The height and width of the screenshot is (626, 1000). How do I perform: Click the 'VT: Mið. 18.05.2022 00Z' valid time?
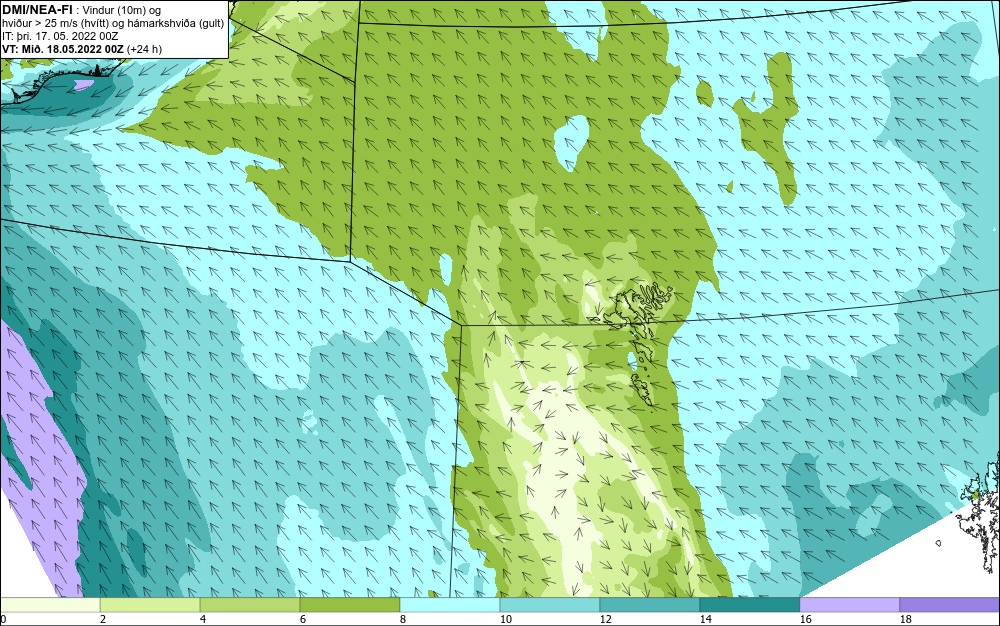pyautogui.click(x=63, y=49)
